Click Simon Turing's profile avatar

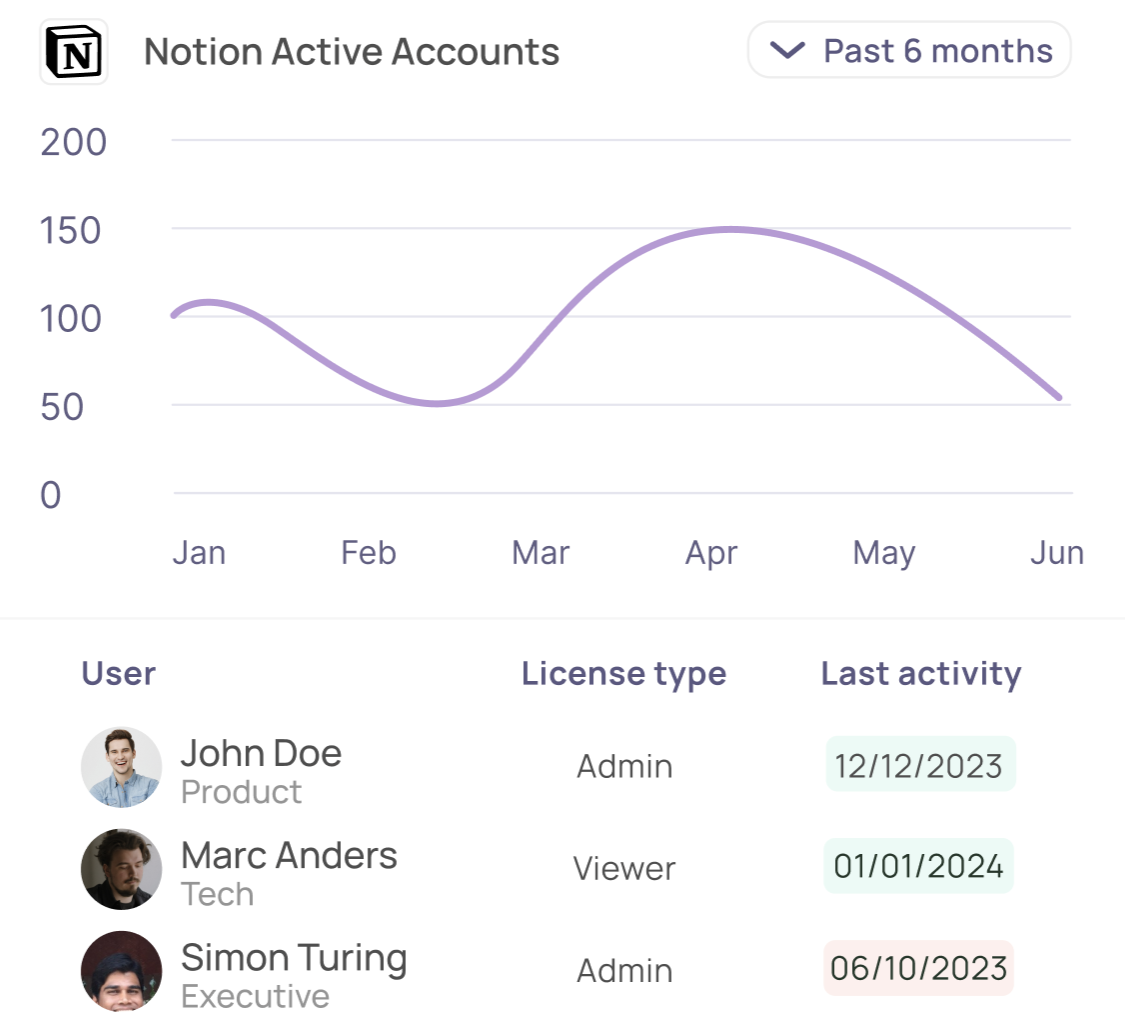(121, 971)
